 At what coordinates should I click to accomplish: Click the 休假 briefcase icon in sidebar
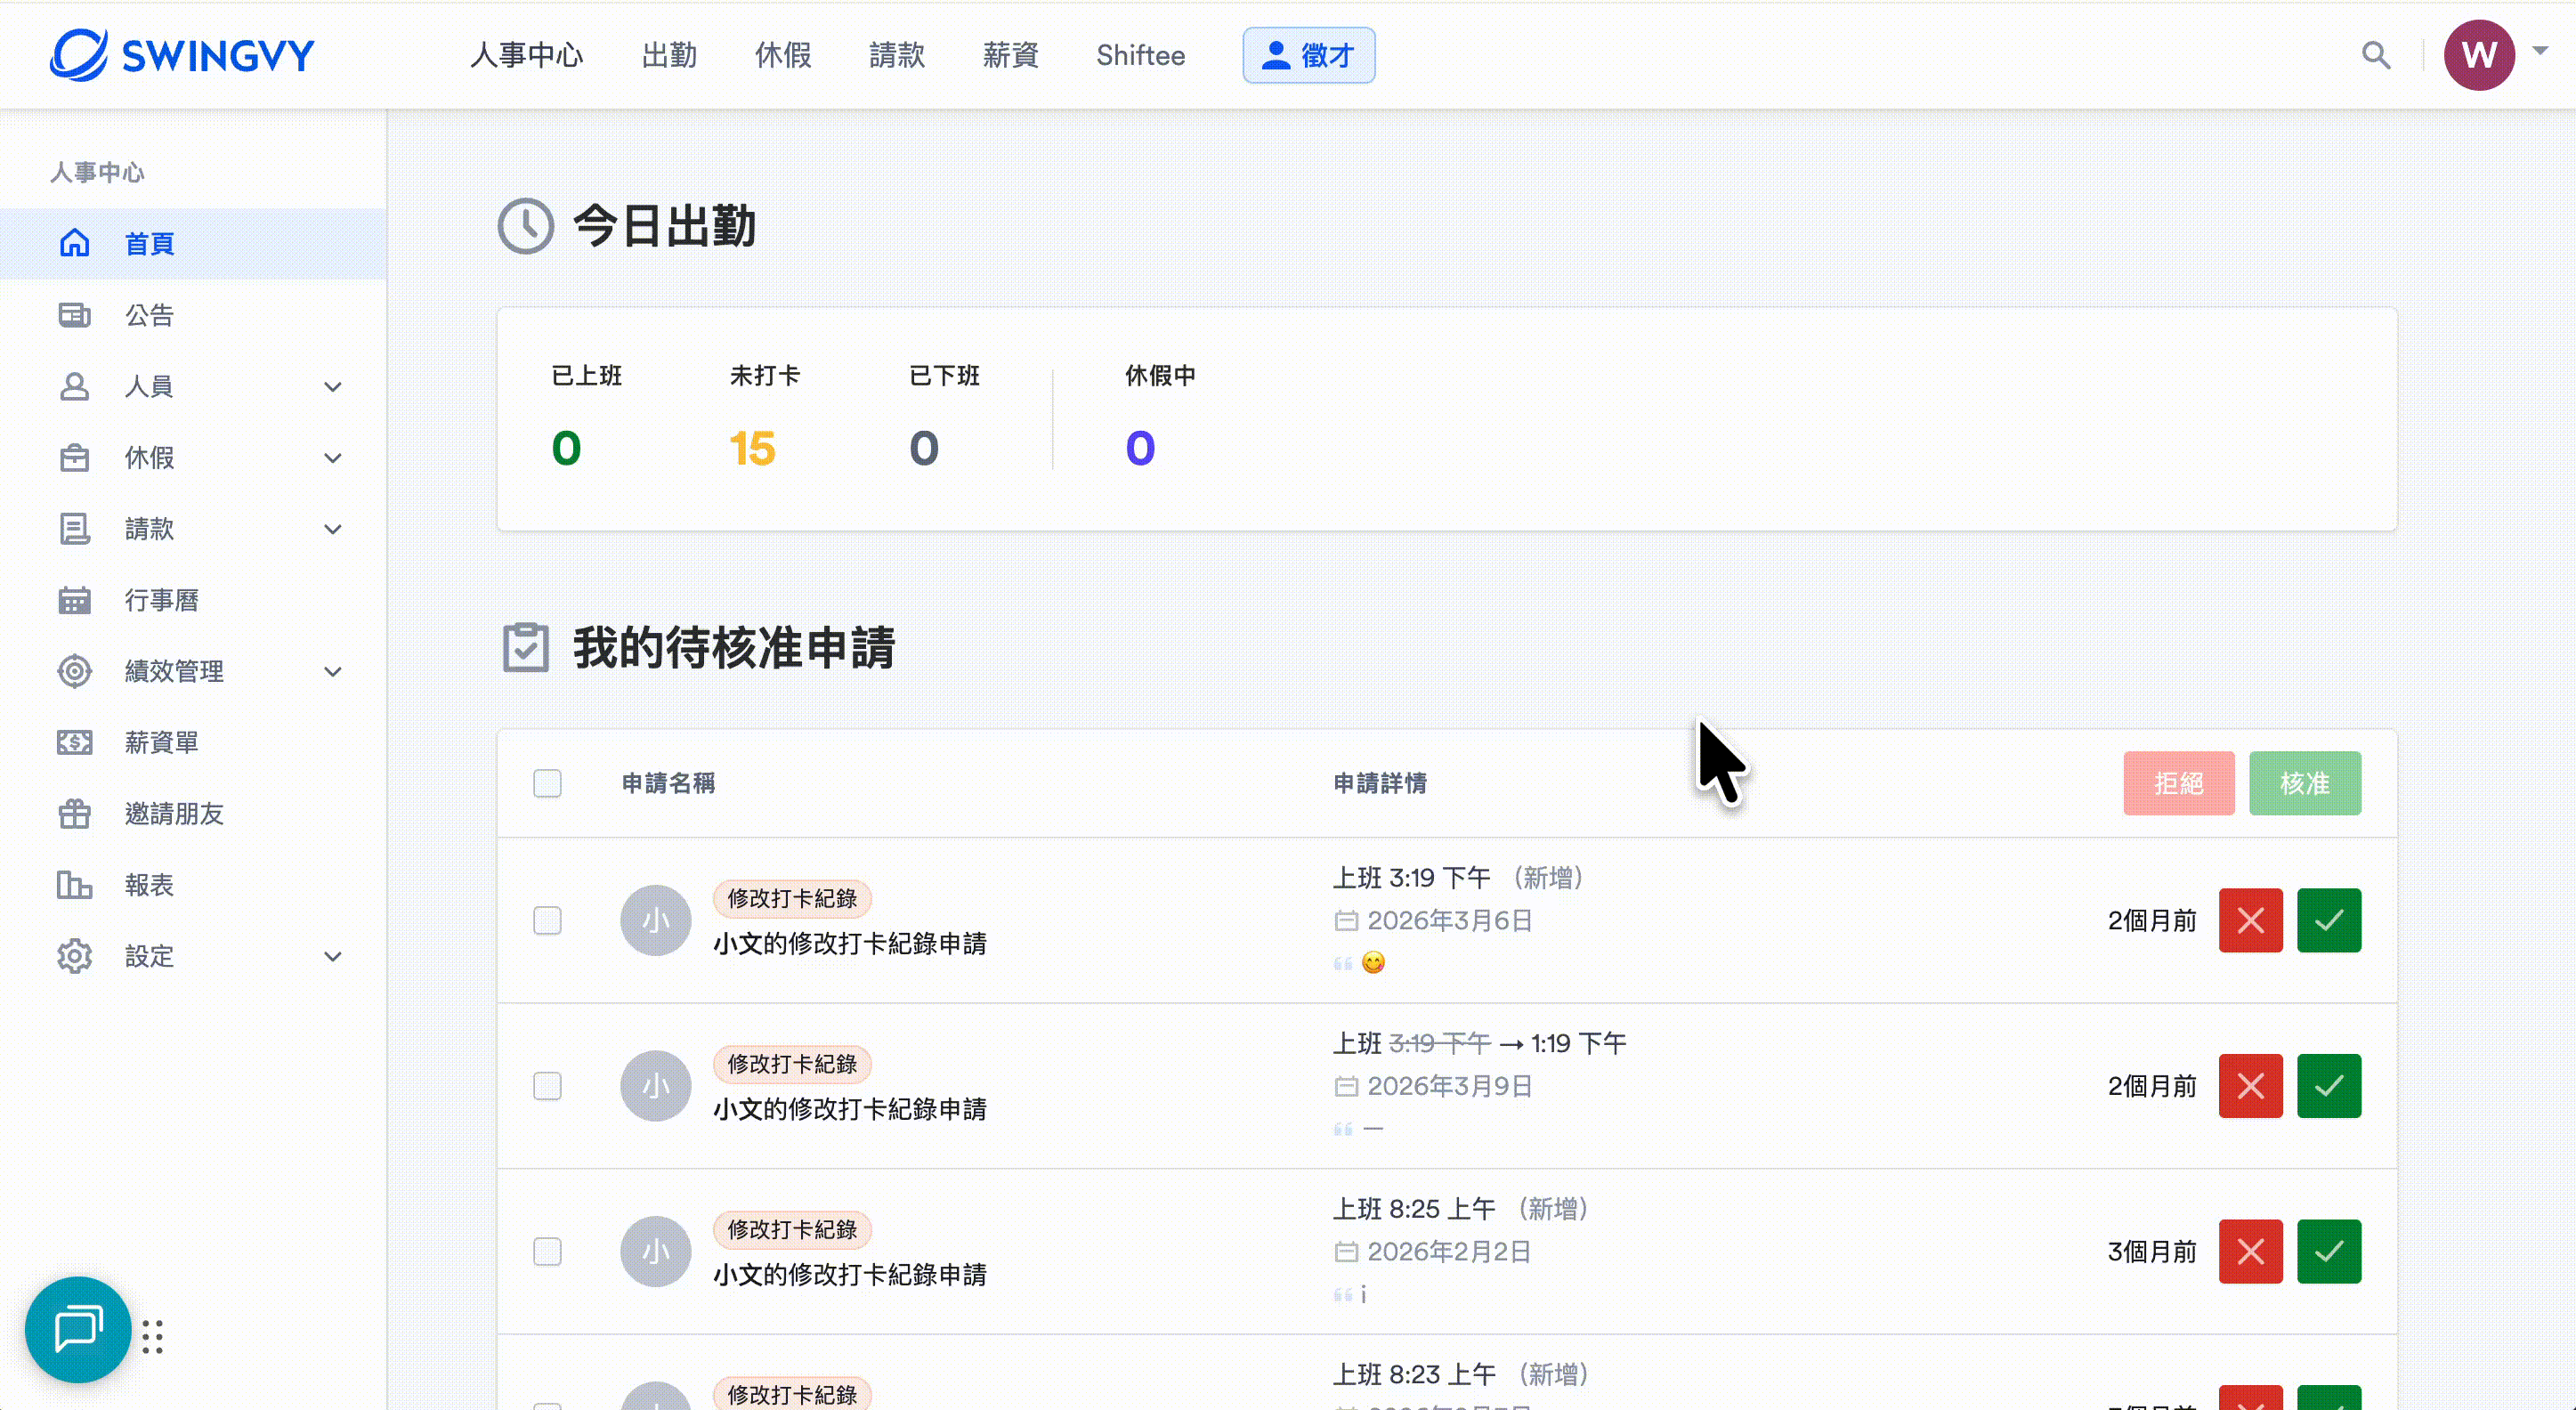pos(75,458)
